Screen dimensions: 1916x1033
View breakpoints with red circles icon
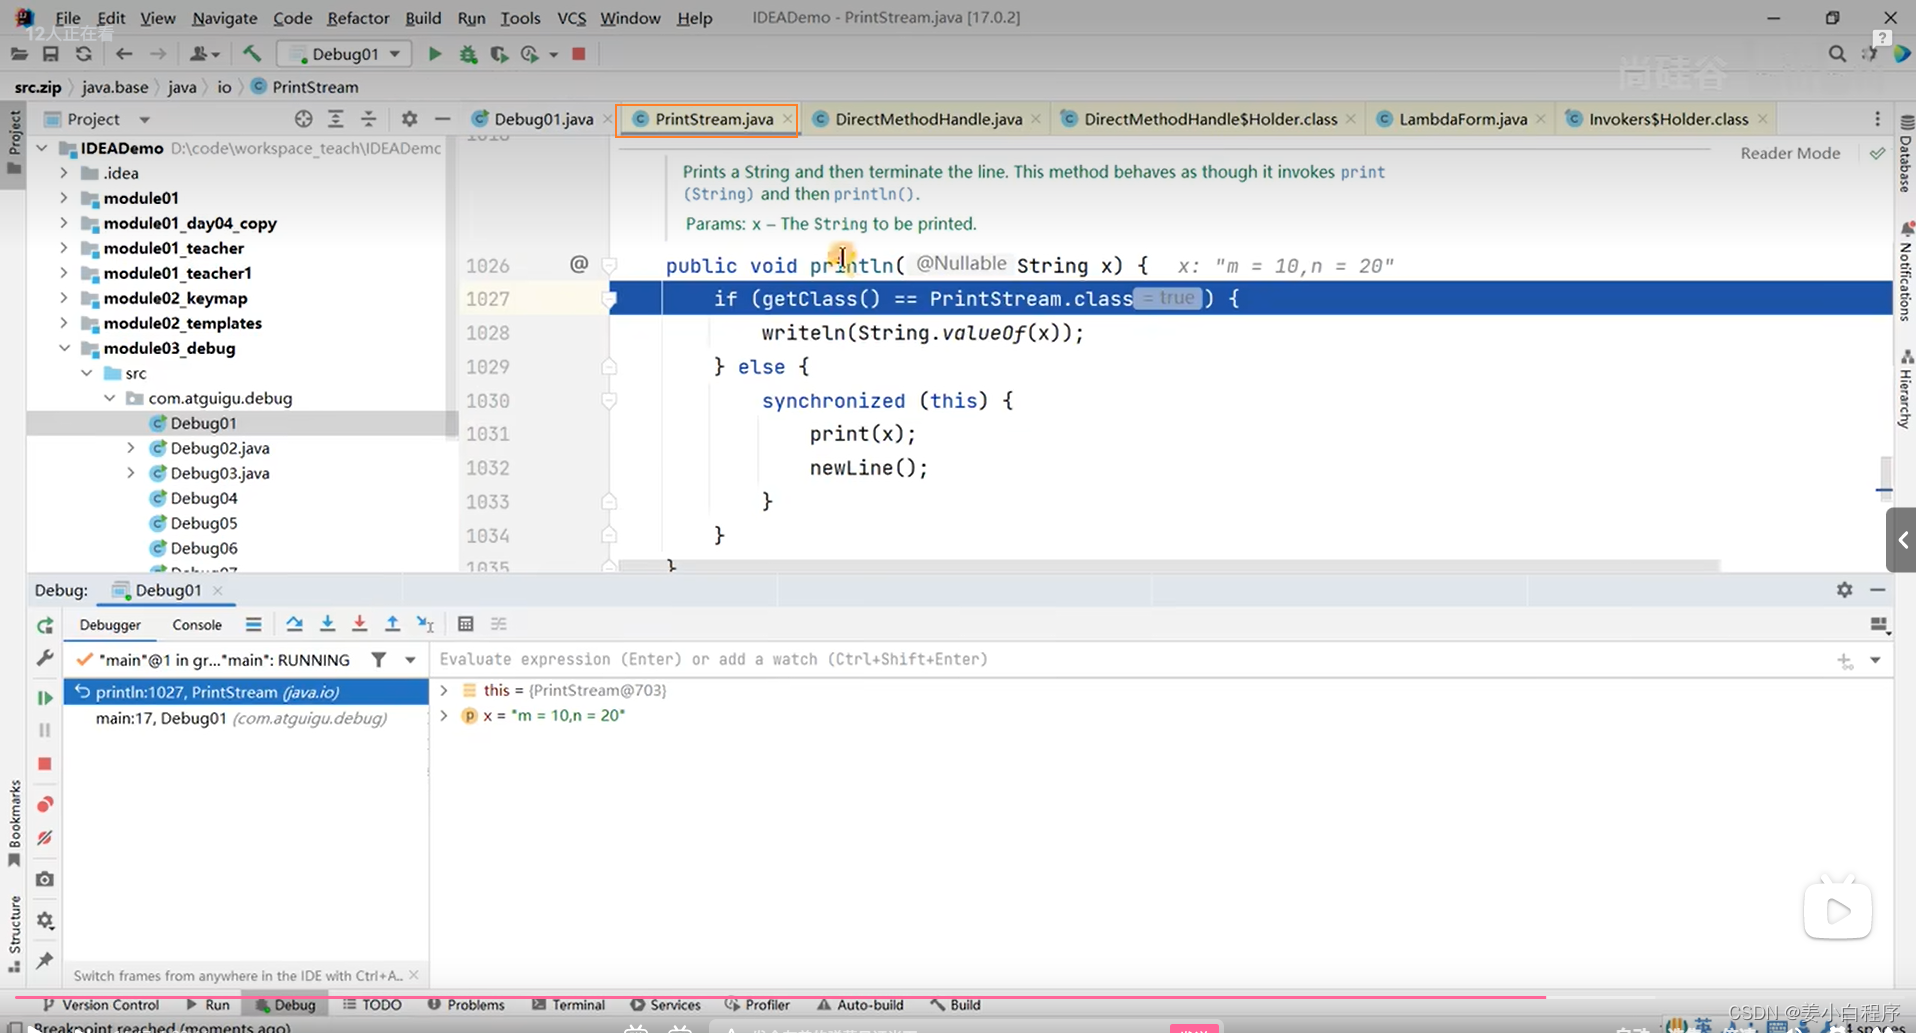[45, 805]
